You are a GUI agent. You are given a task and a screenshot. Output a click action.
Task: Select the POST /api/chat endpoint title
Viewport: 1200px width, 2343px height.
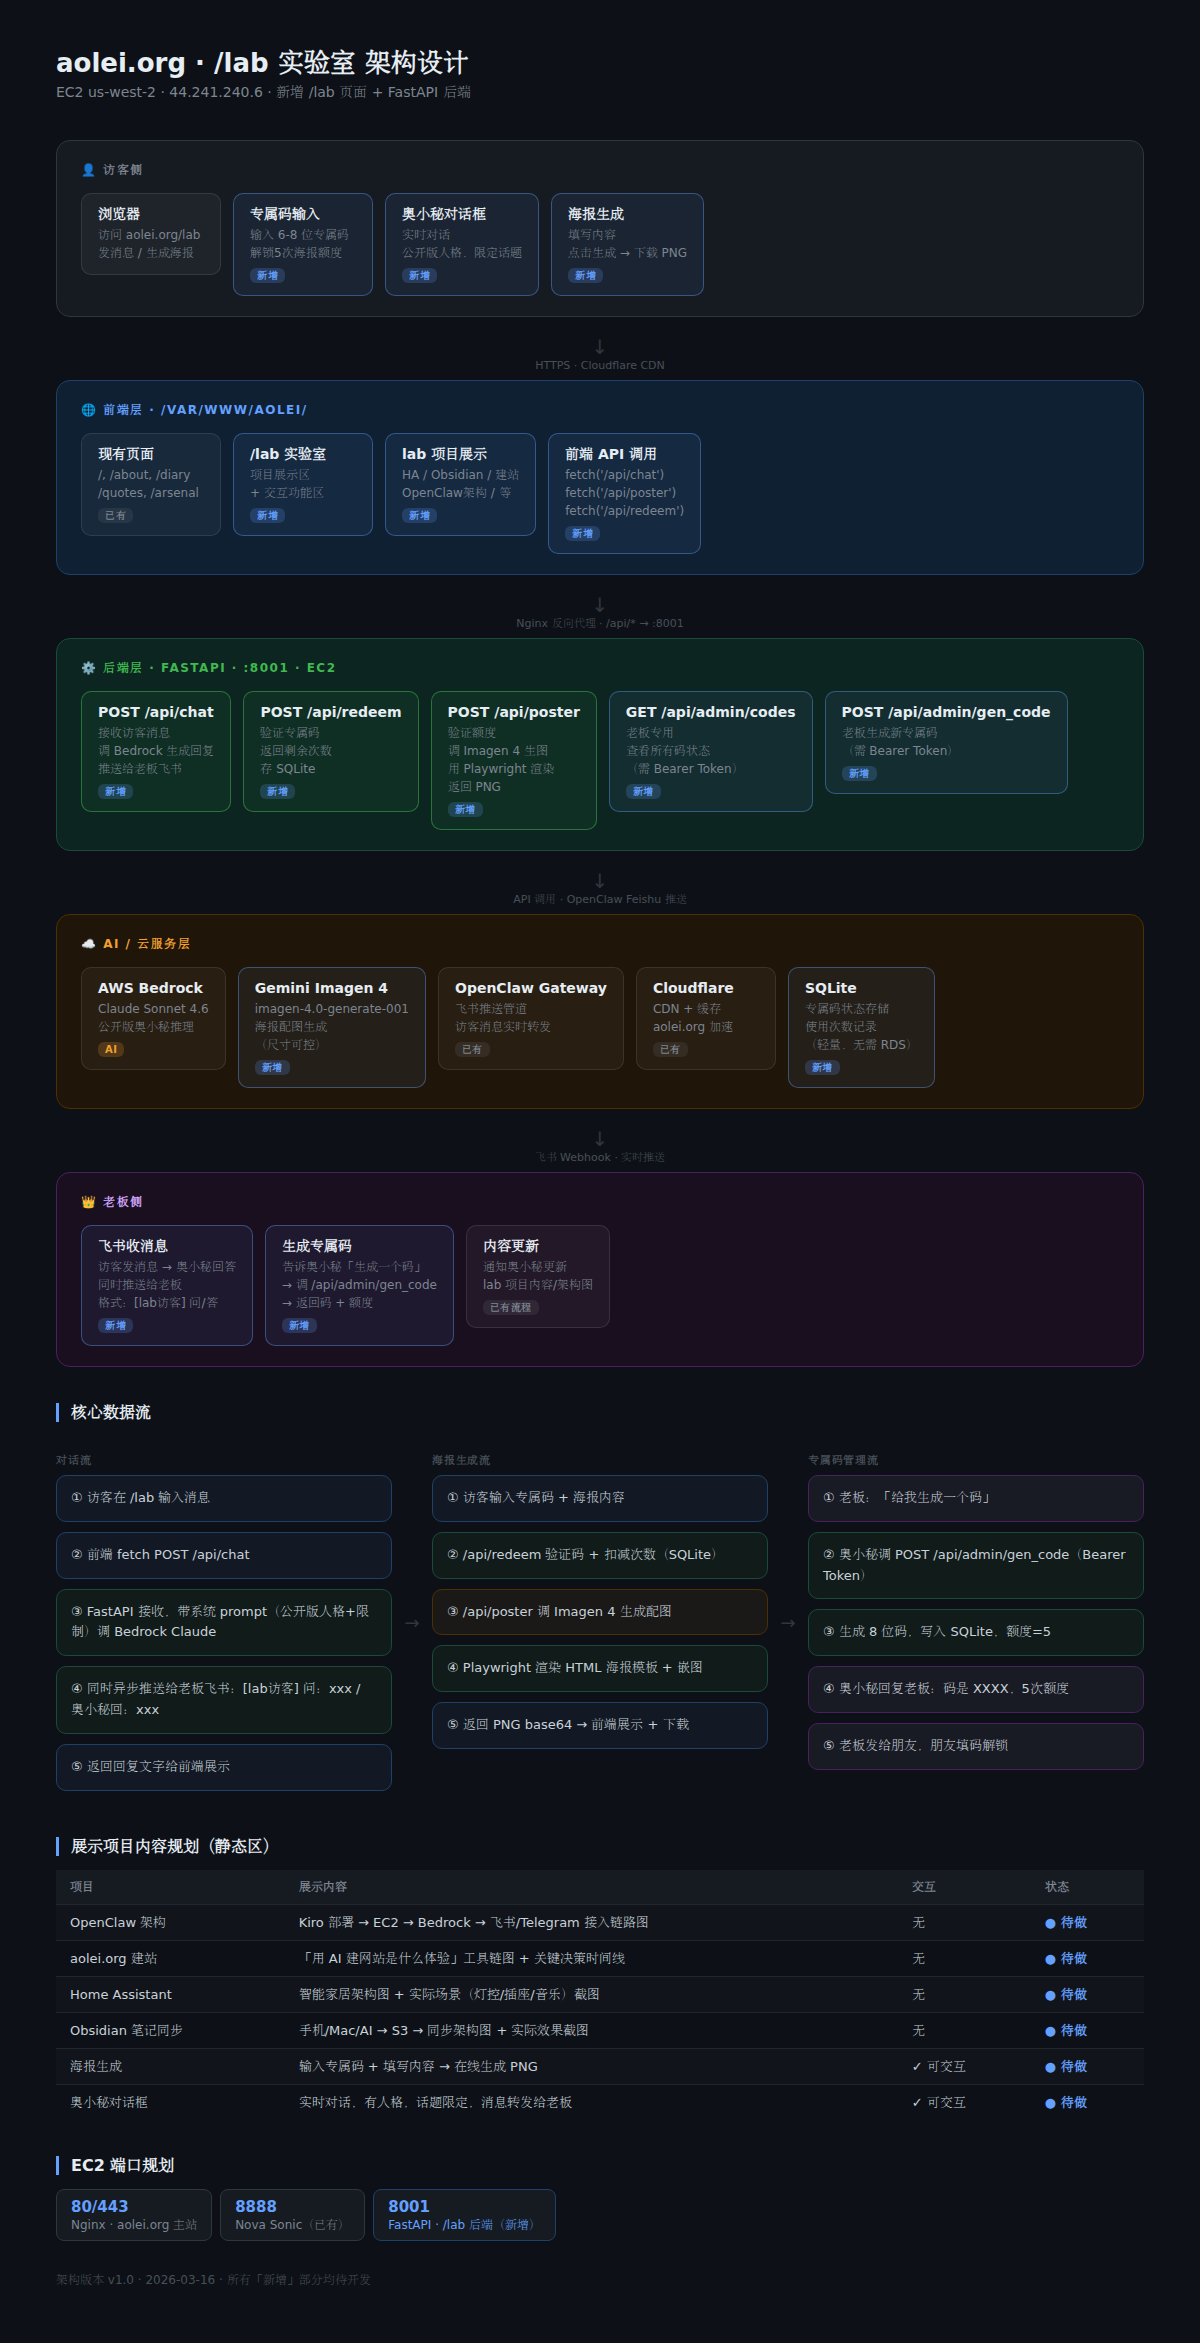pos(156,712)
